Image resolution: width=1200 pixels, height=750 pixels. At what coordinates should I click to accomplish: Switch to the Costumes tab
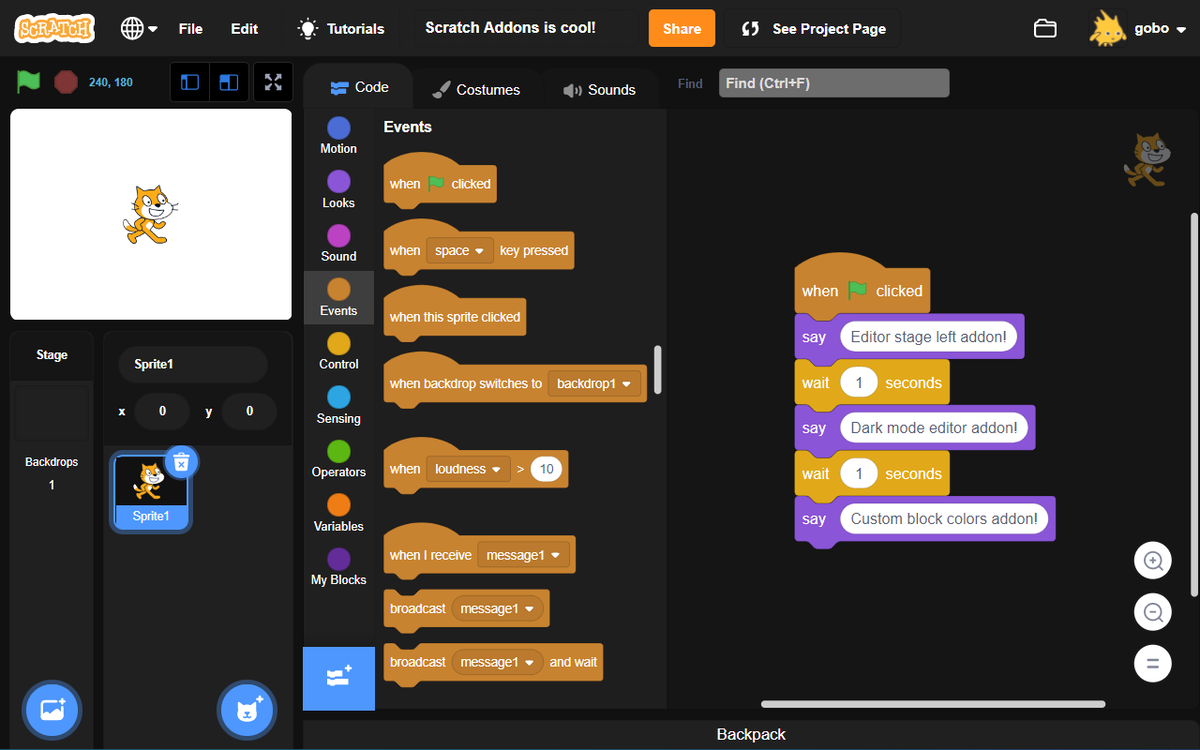pyautogui.click(x=476, y=89)
